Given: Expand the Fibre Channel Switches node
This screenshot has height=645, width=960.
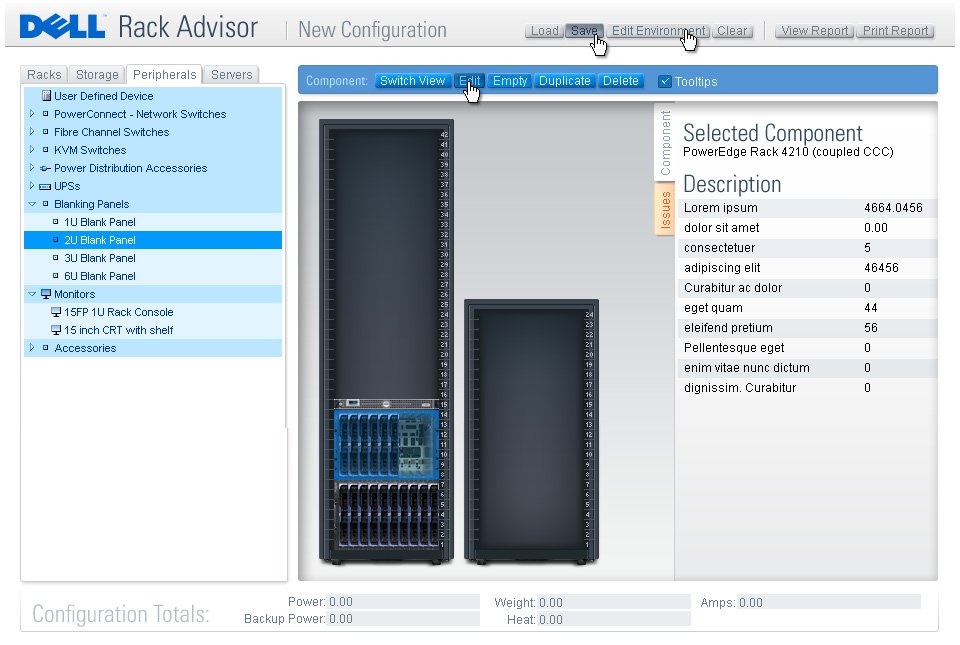Looking at the screenshot, I should pyautogui.click(x=32, y=132).
